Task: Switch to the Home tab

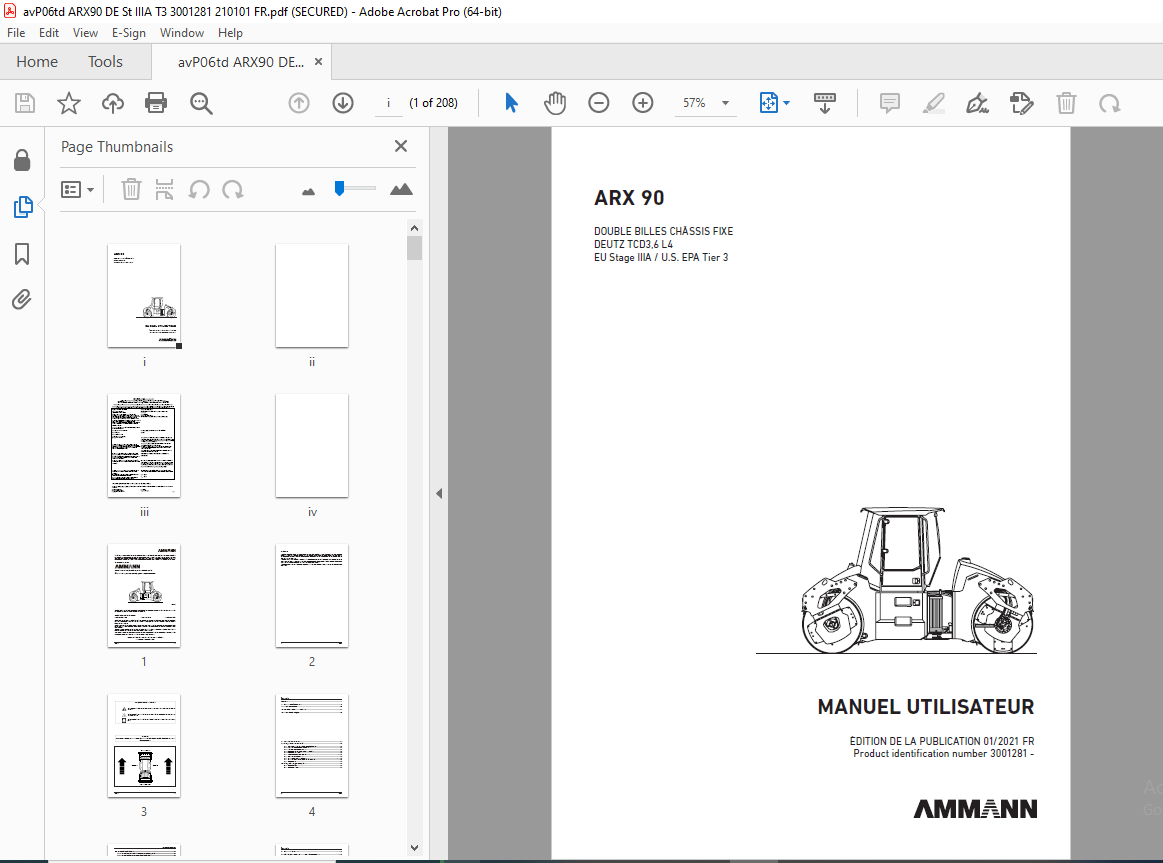Action: coord(37,62)
